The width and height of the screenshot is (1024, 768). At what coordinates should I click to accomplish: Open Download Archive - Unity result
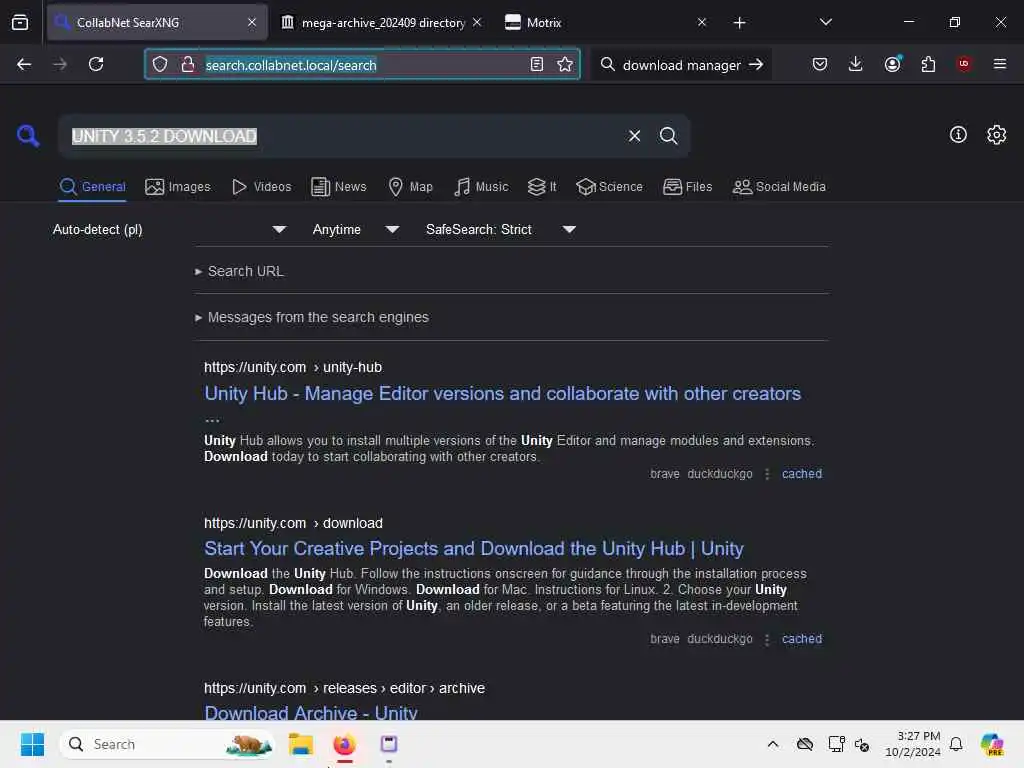click(x=311, y=712)
